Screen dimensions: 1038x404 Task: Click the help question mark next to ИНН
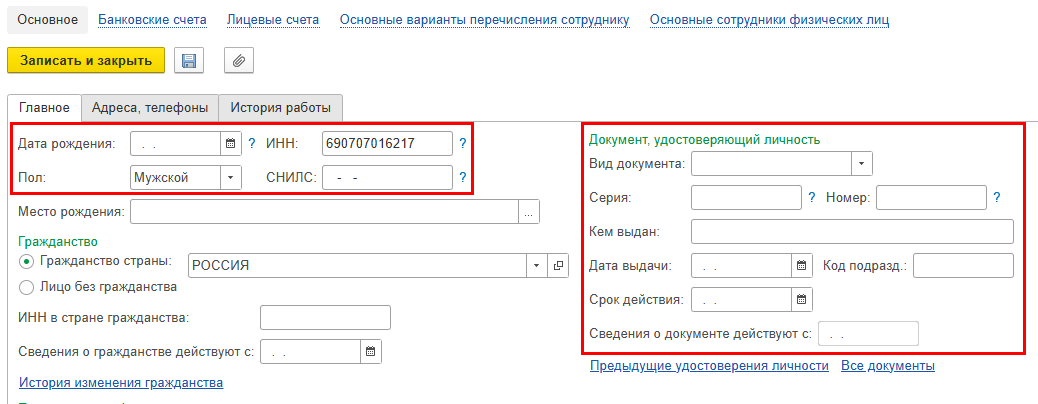[x=462, y=144]
